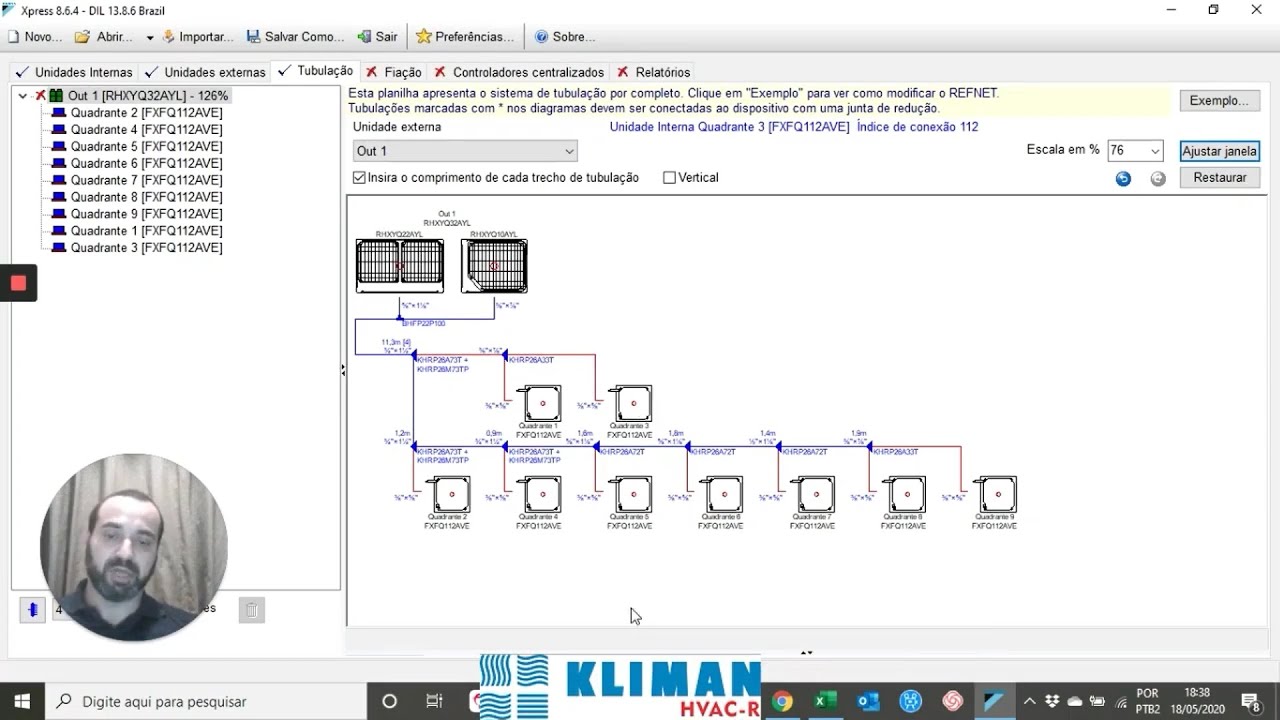Save with the Salvar Como toolbar button
Screen dimensions: 1280x720
pos(295,36)
